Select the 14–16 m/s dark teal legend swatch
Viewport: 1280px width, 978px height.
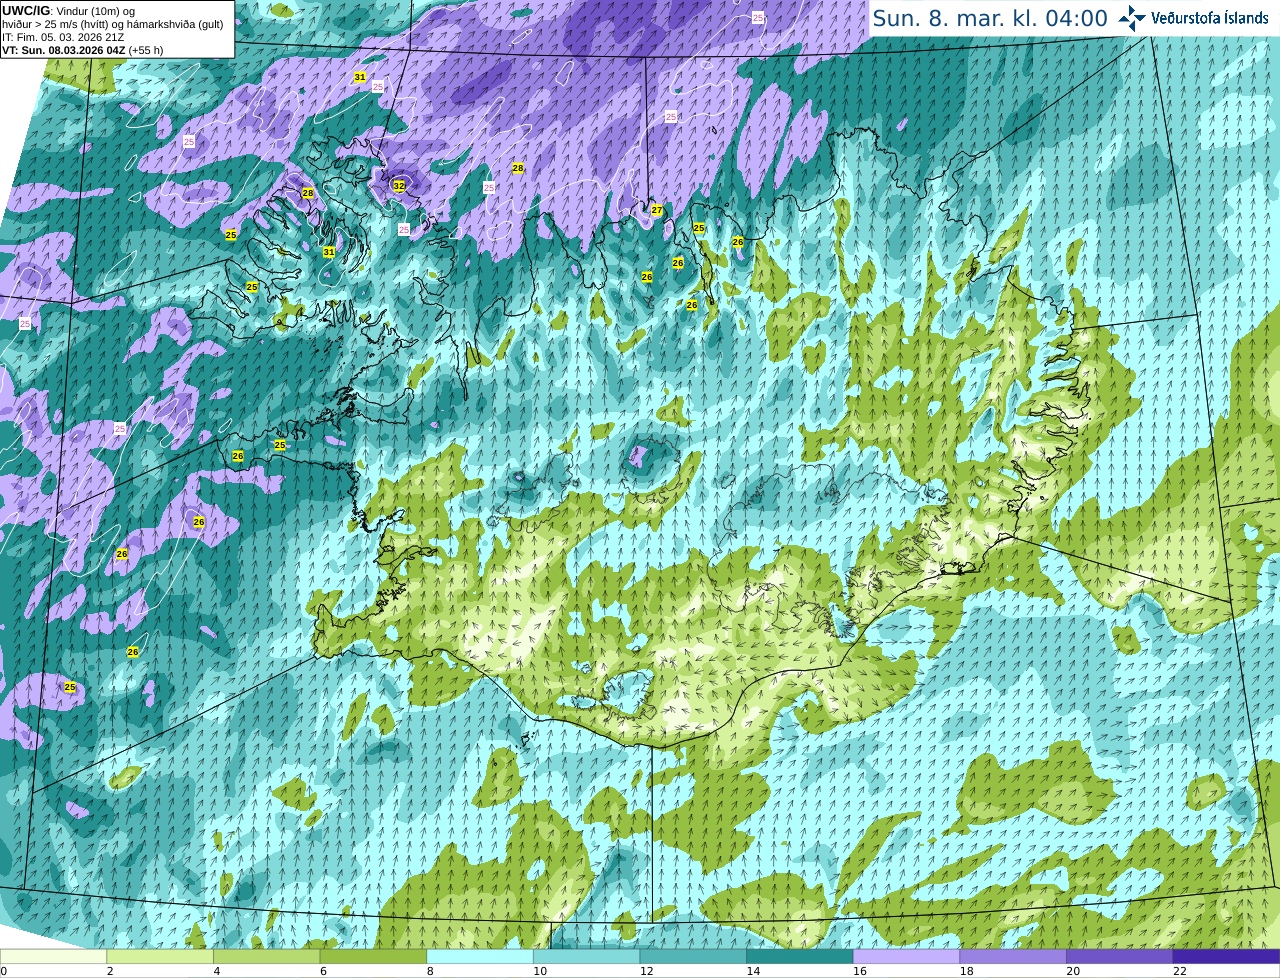[x=799, y=956]
